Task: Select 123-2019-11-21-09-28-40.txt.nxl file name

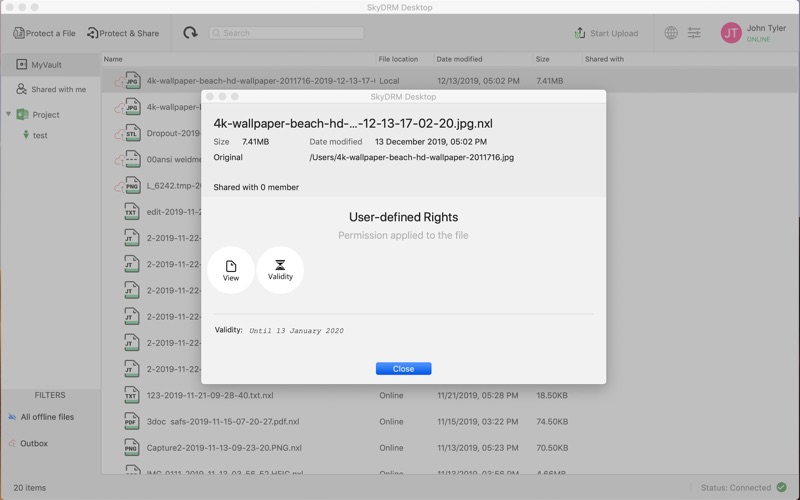Action: (x=210, y=395)
